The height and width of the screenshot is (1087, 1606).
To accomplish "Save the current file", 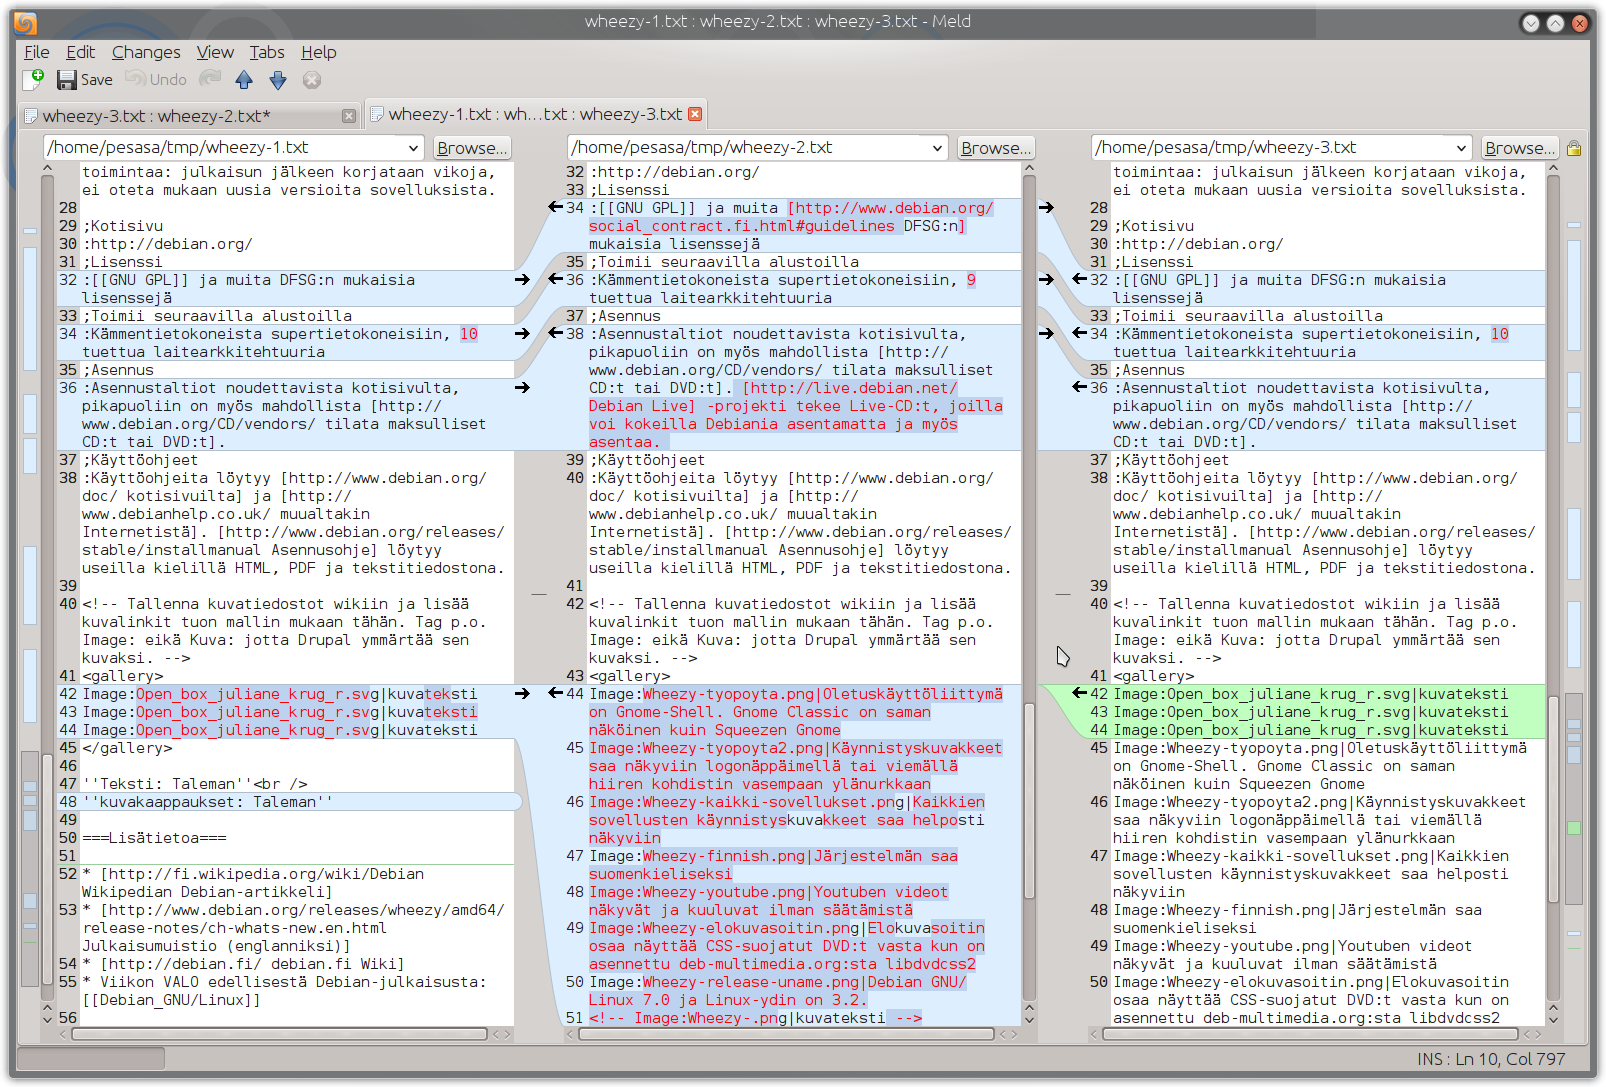I will coord(85,80).
